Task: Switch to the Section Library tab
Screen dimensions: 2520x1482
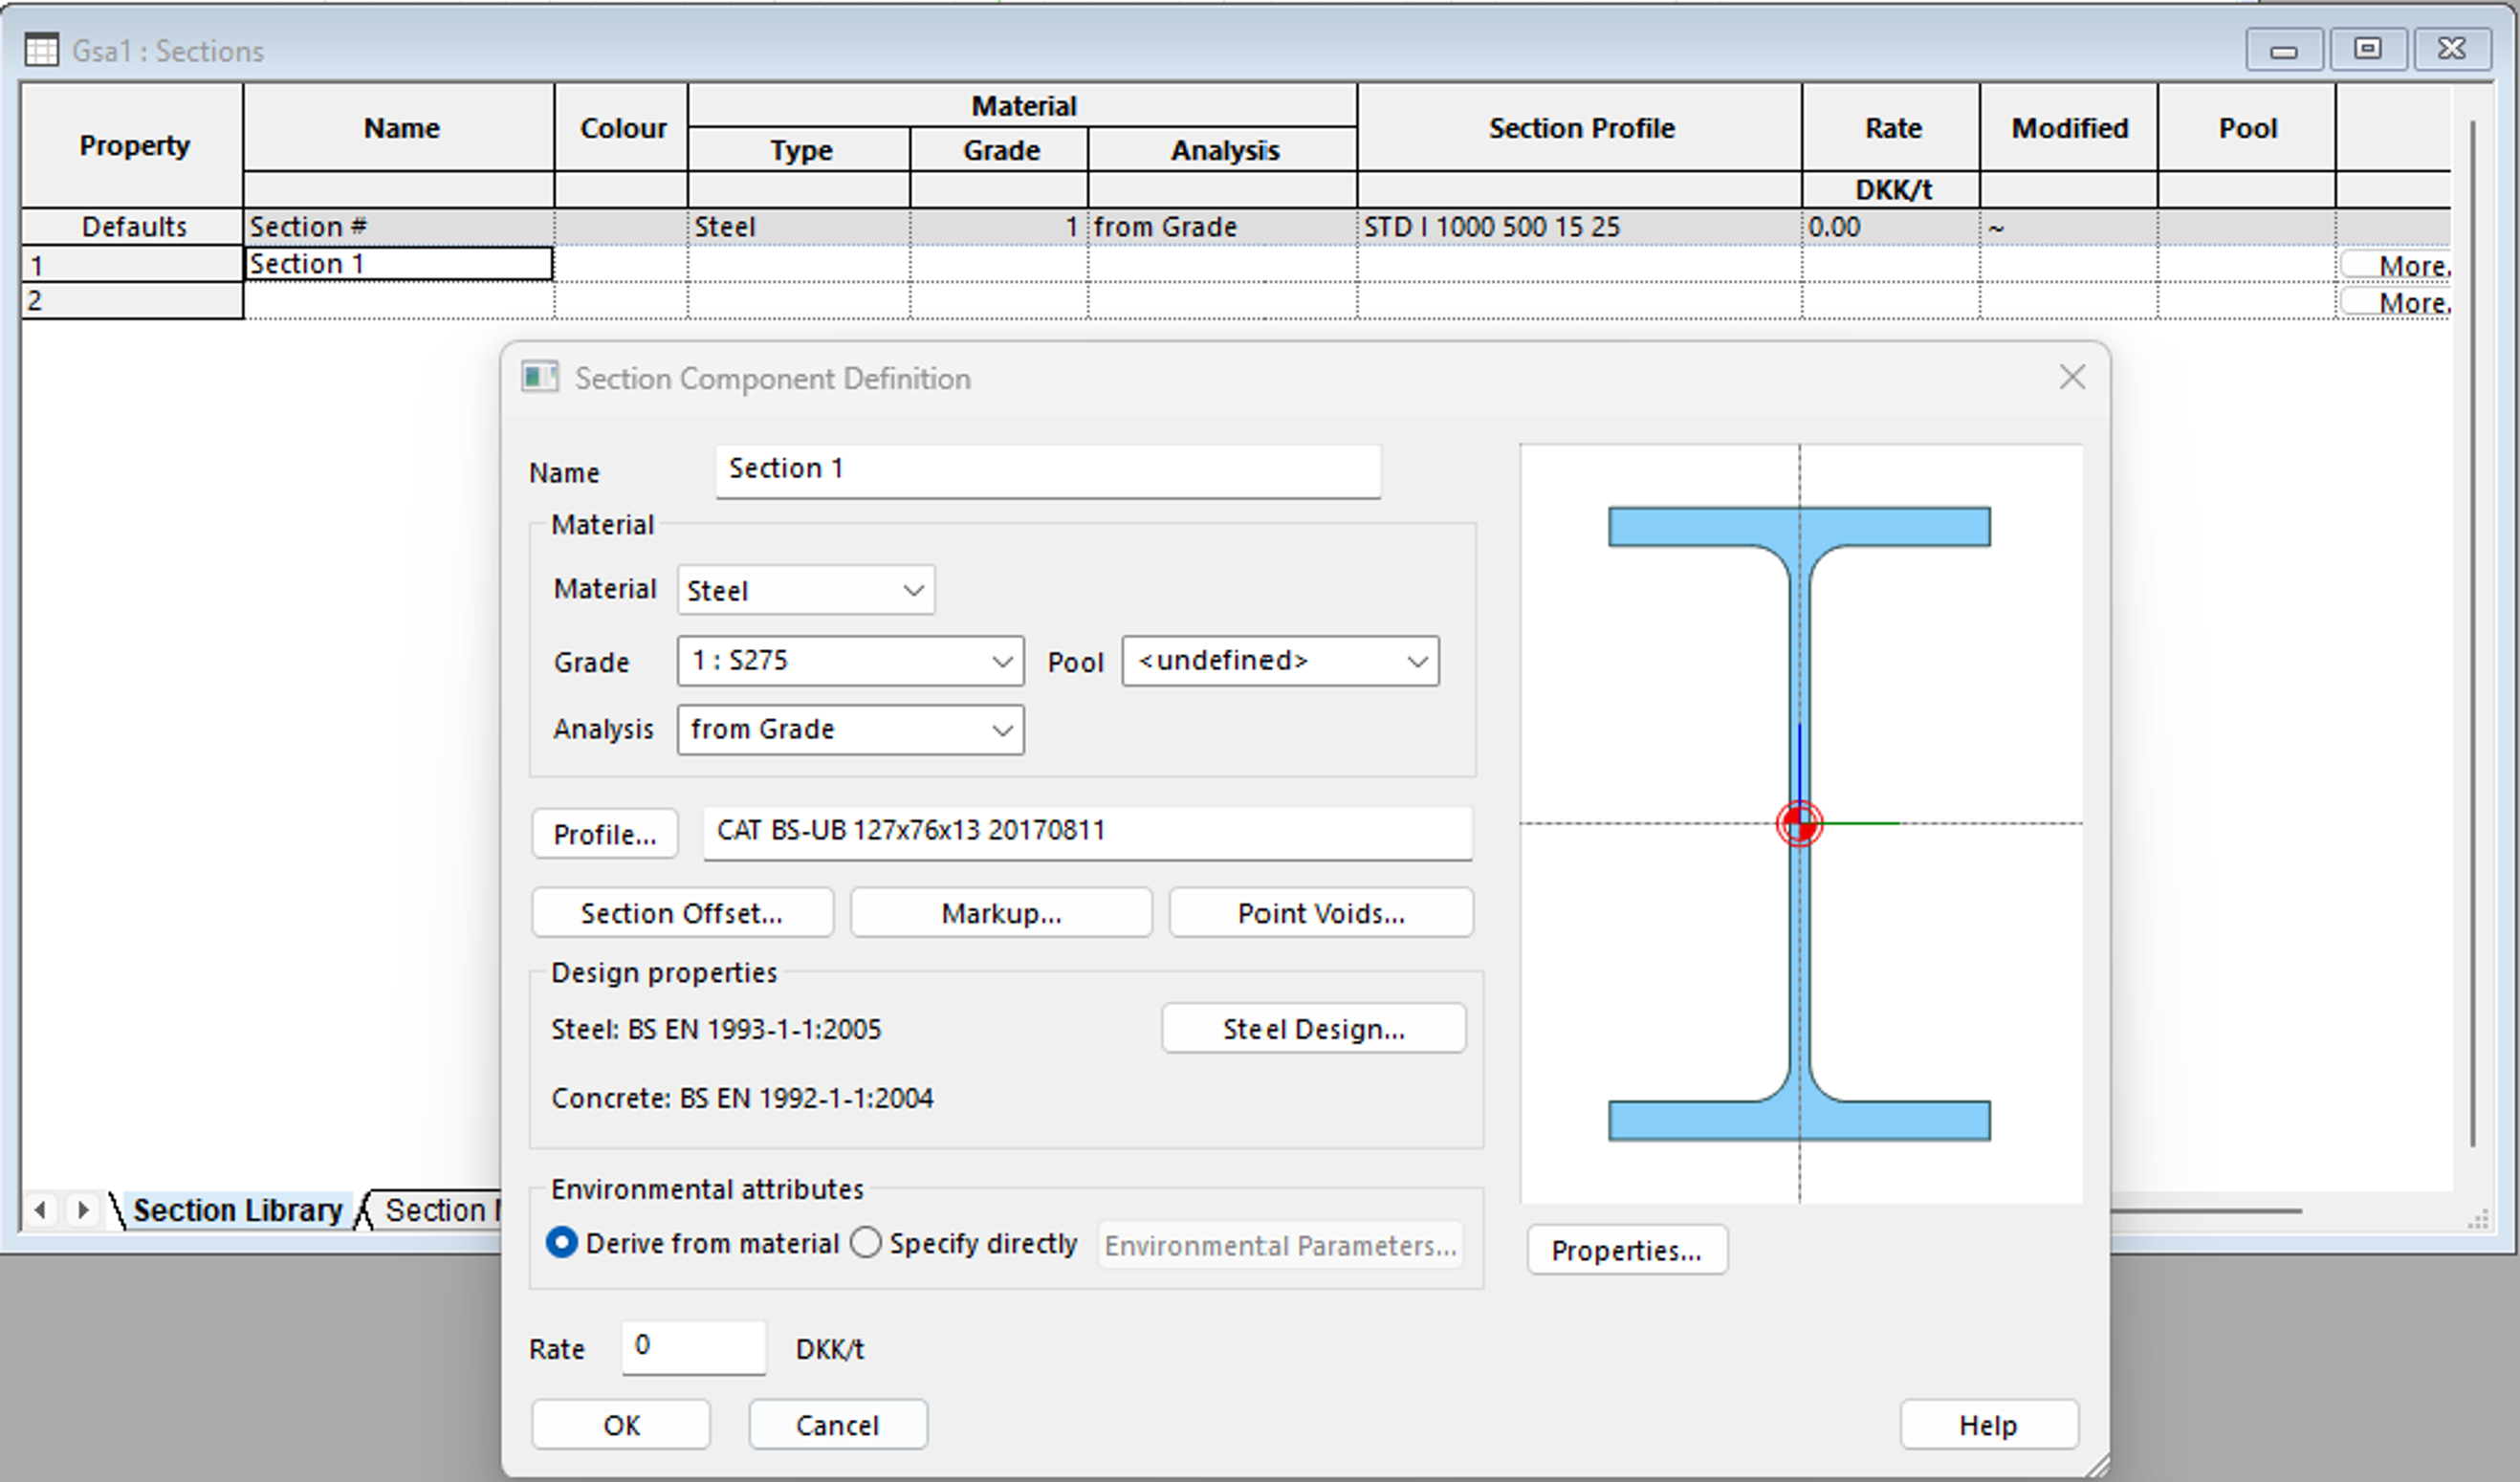Action: click(237, 1210)
